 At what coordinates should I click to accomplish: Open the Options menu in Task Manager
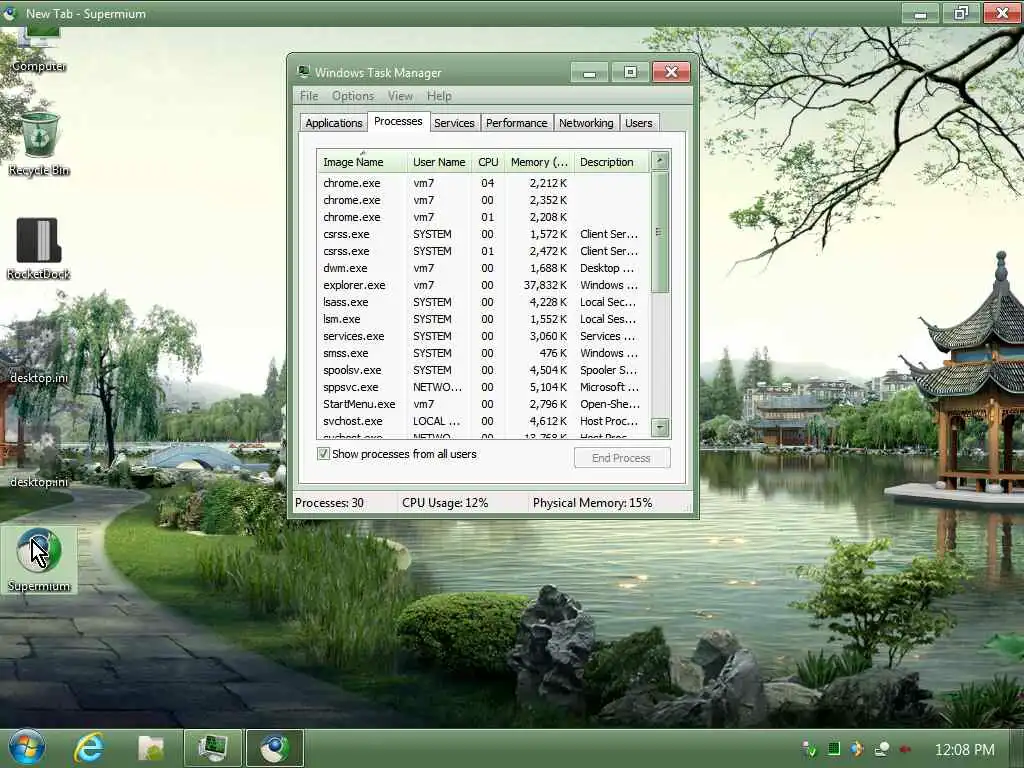click(353, 96)
